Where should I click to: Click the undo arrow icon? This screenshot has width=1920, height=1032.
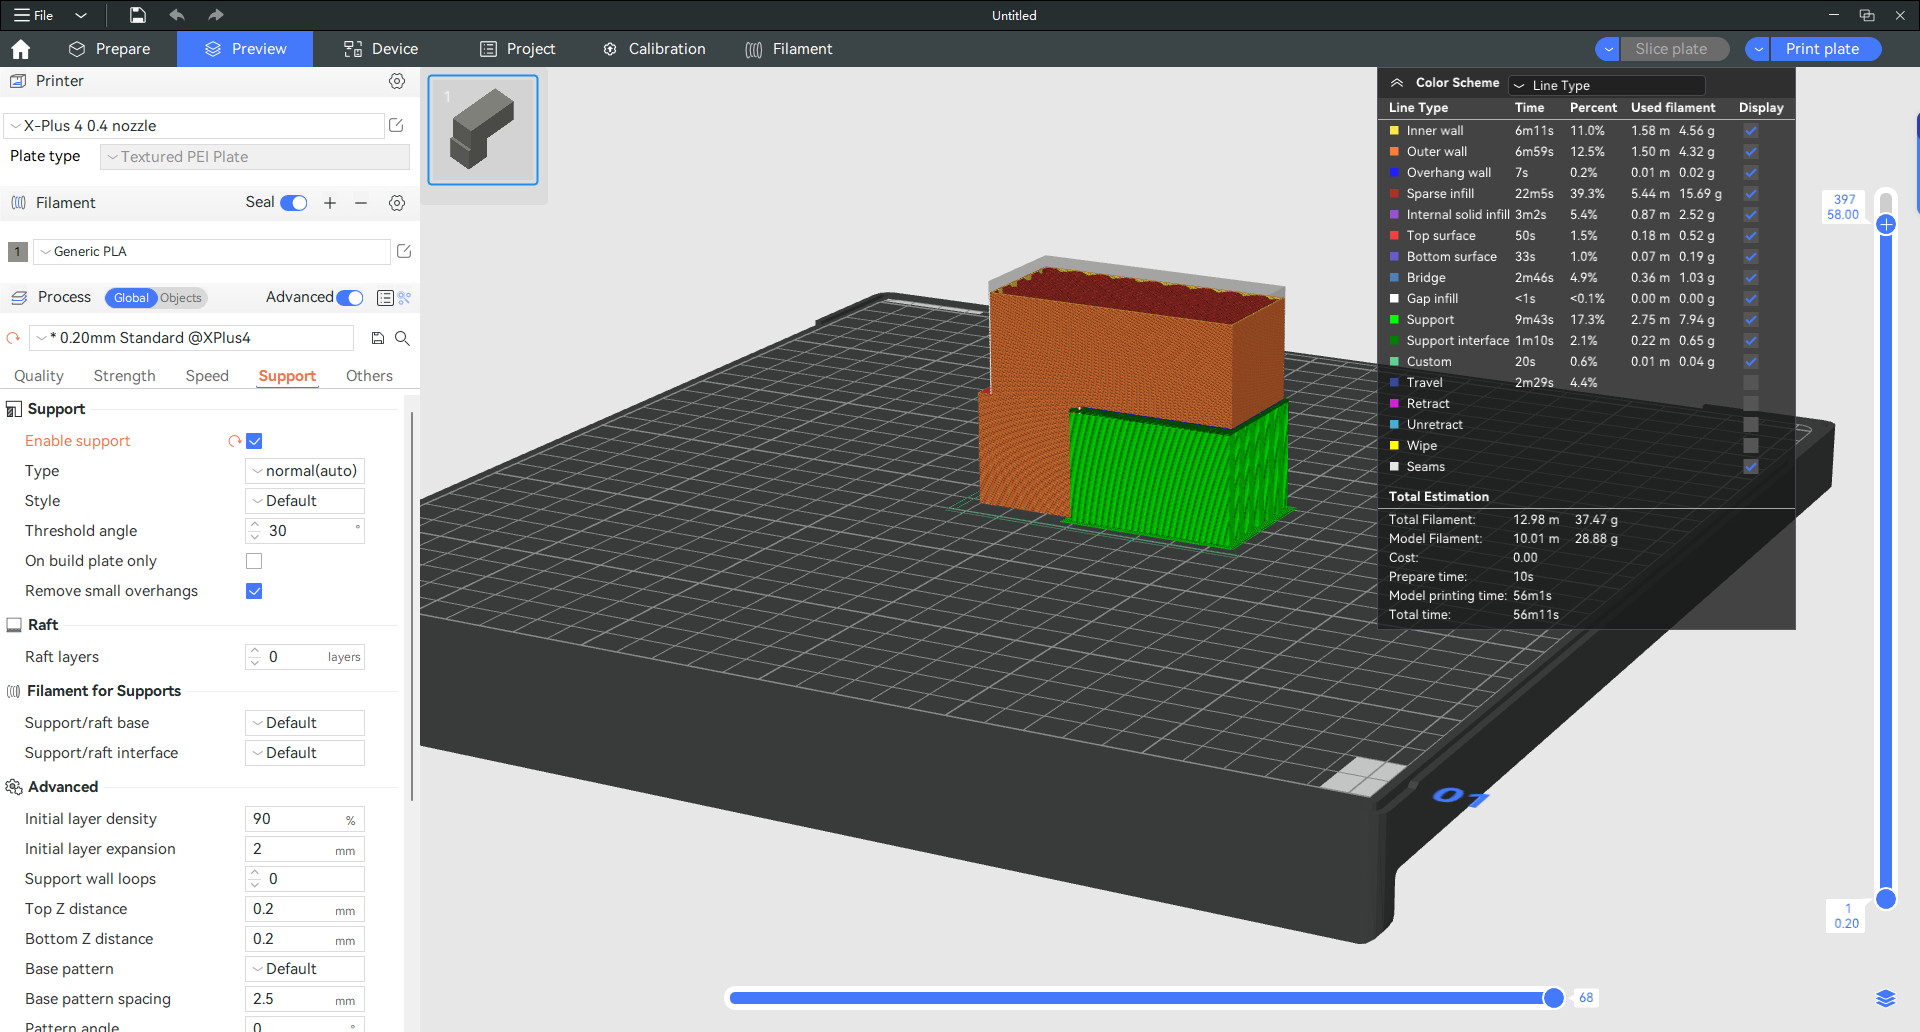tap(177, 15)
